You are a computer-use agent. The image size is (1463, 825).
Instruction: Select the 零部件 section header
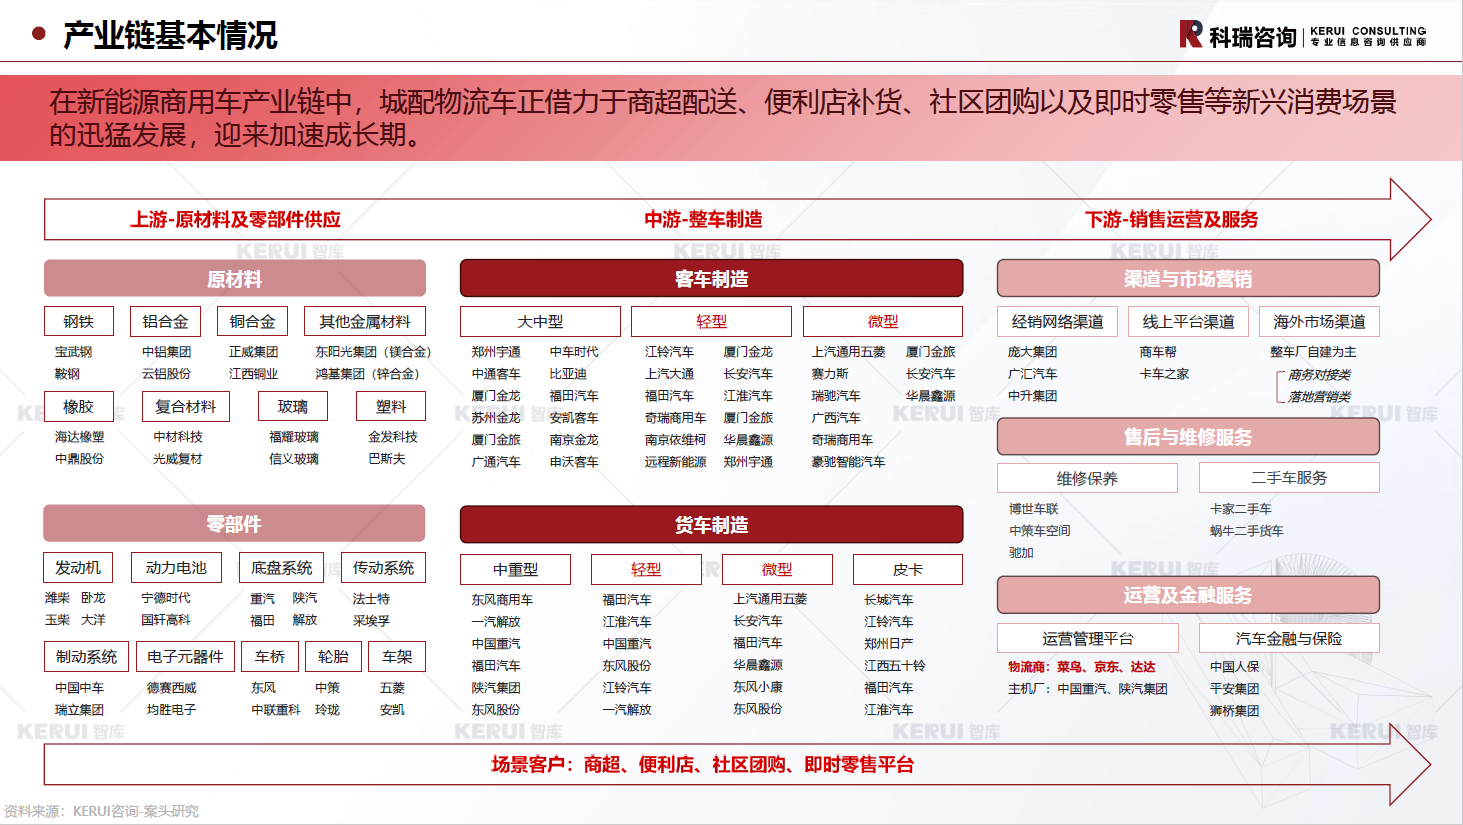(235, 524)
